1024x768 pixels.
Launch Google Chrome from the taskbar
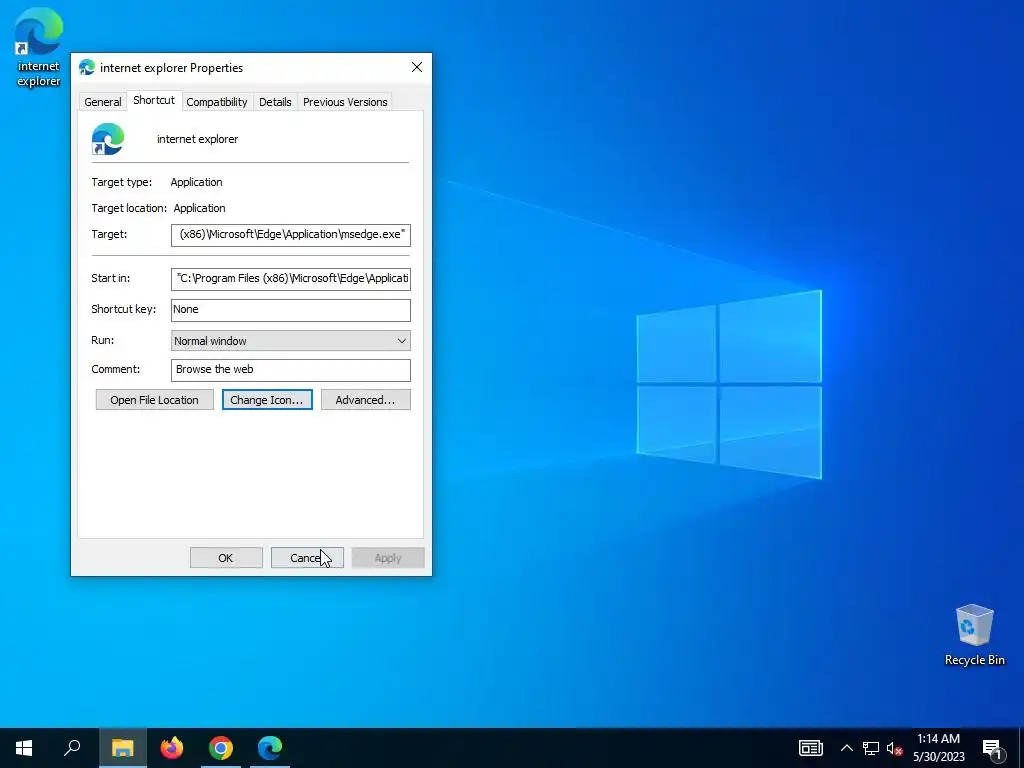pos(221,748)
